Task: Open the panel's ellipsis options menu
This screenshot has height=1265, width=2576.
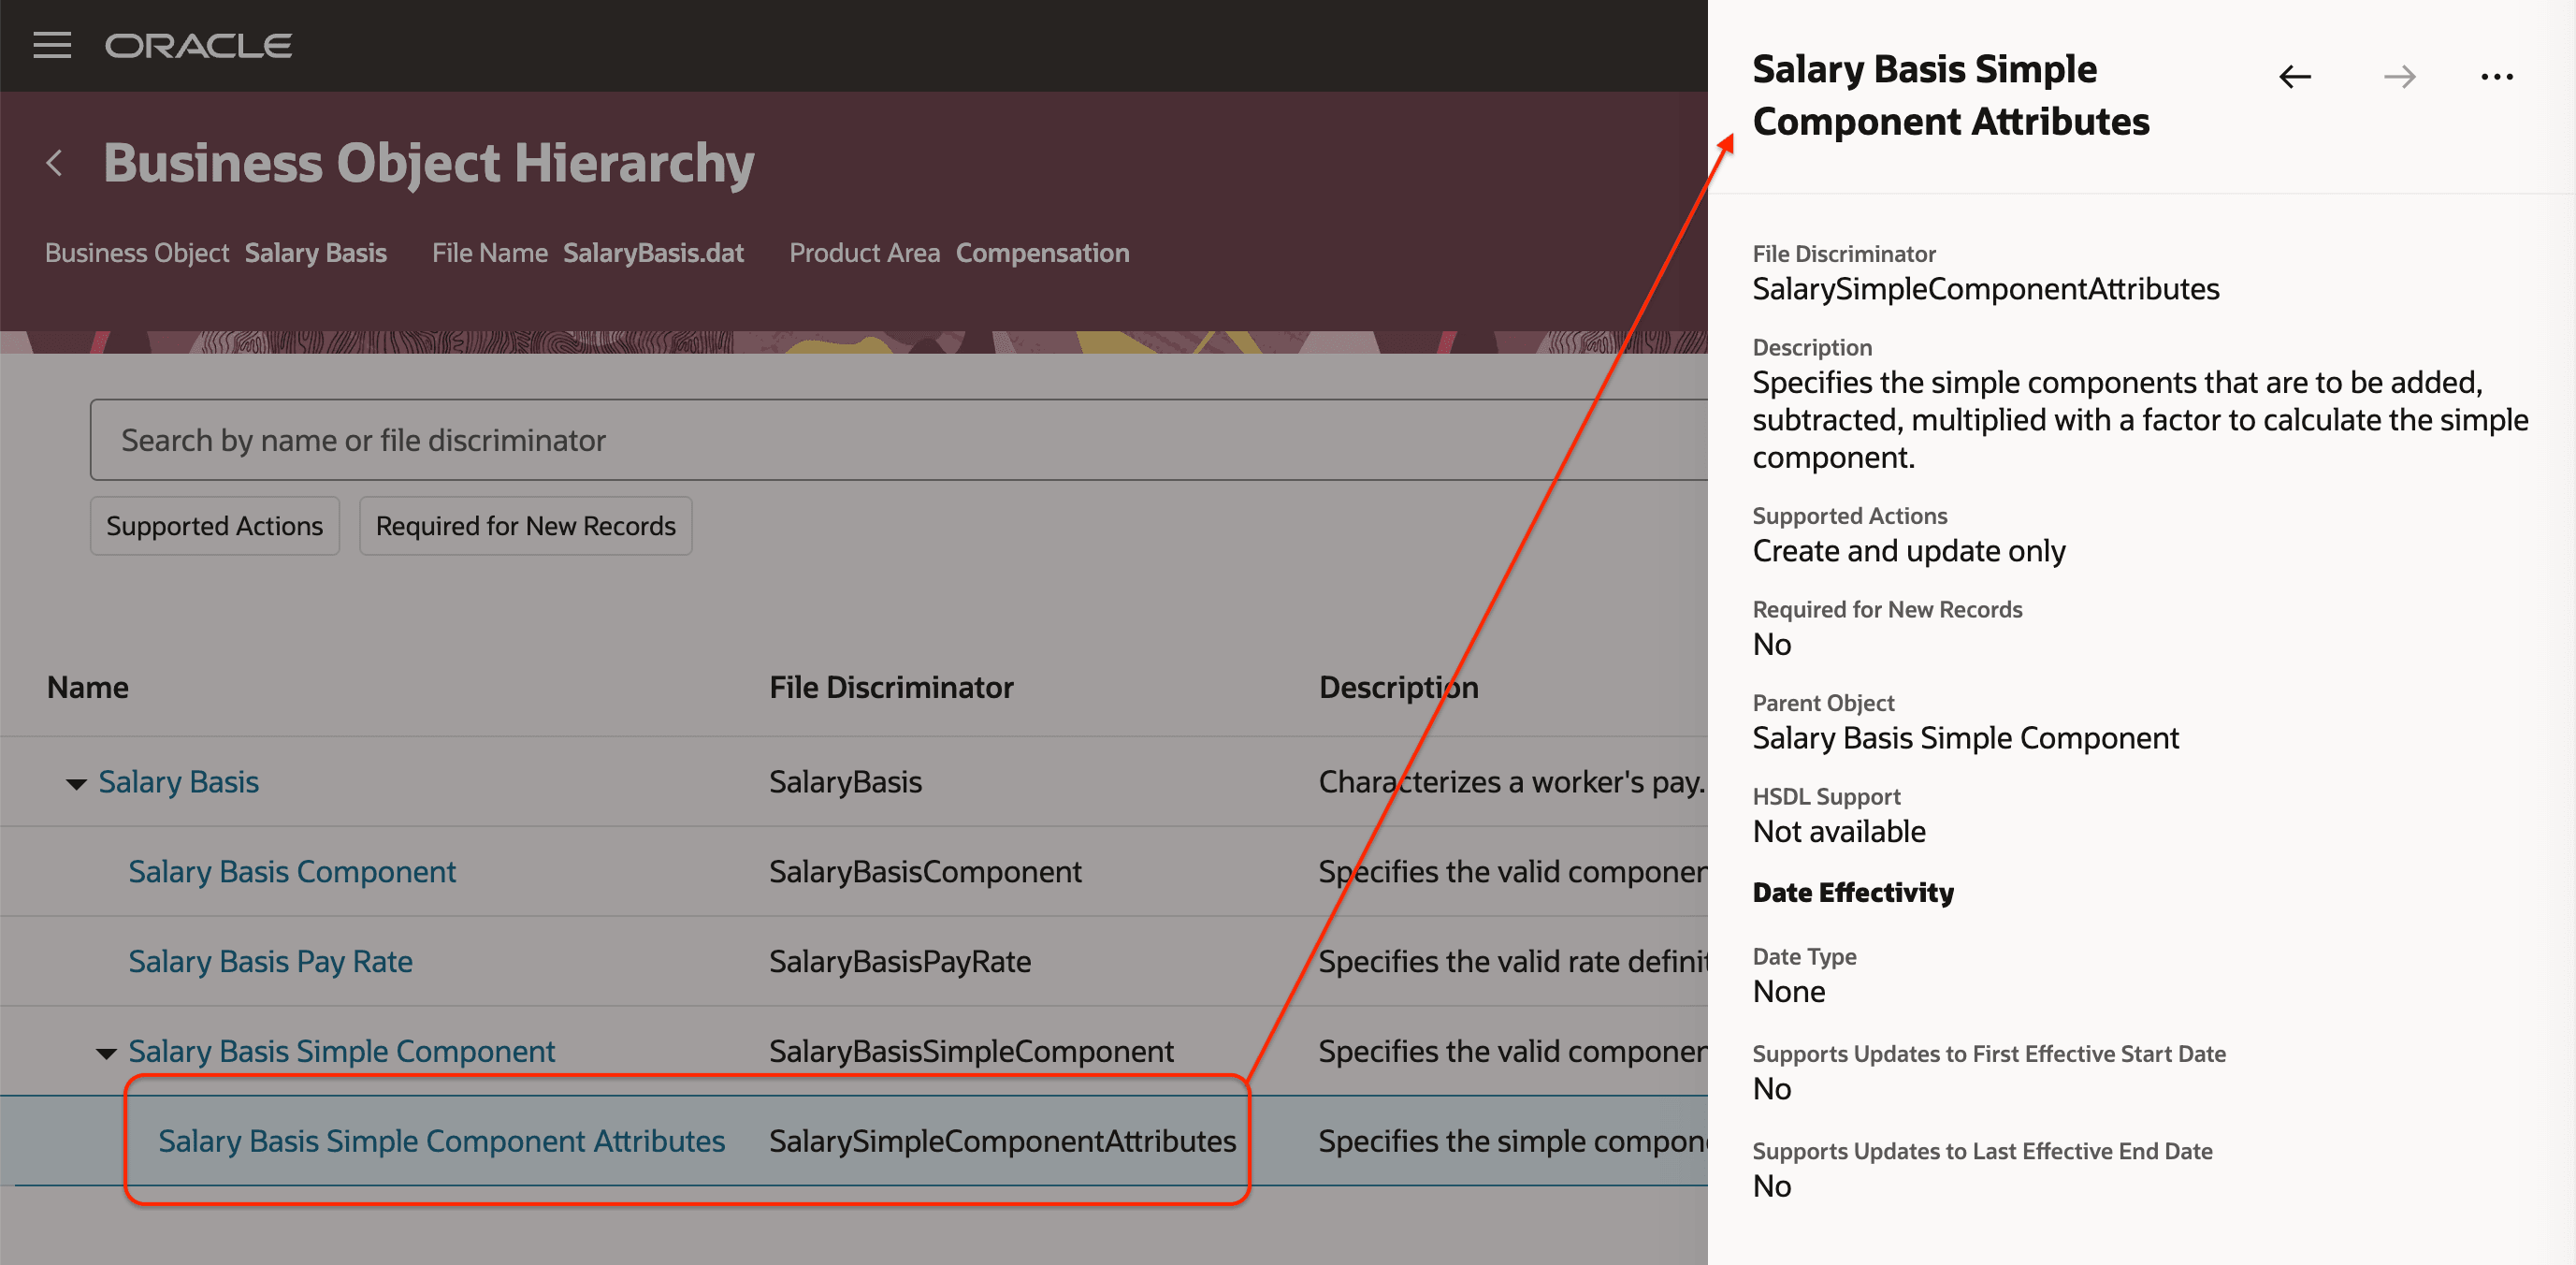Action: 2497,76
